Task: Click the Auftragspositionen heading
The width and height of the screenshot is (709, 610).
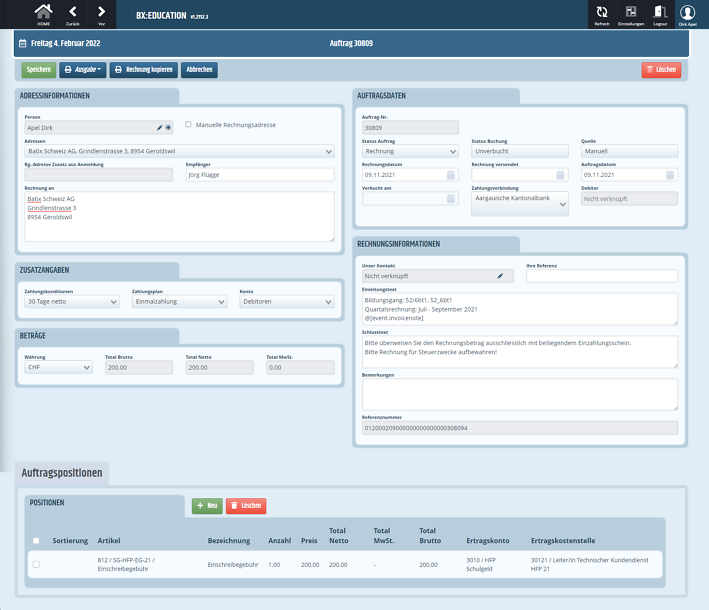Action: coord(62,473)
